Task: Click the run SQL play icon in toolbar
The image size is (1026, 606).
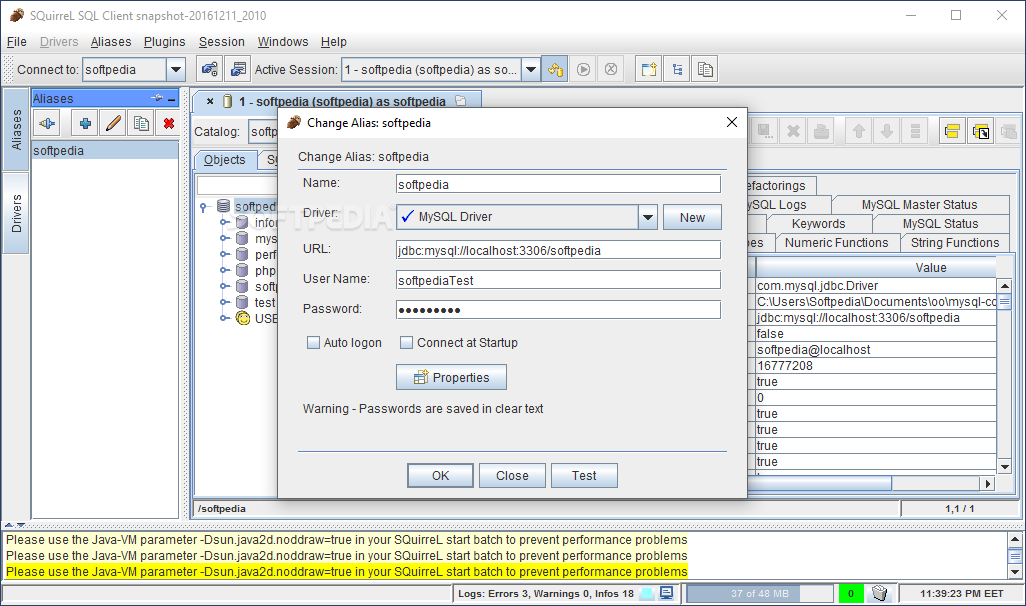Action: tap(584, 69)
